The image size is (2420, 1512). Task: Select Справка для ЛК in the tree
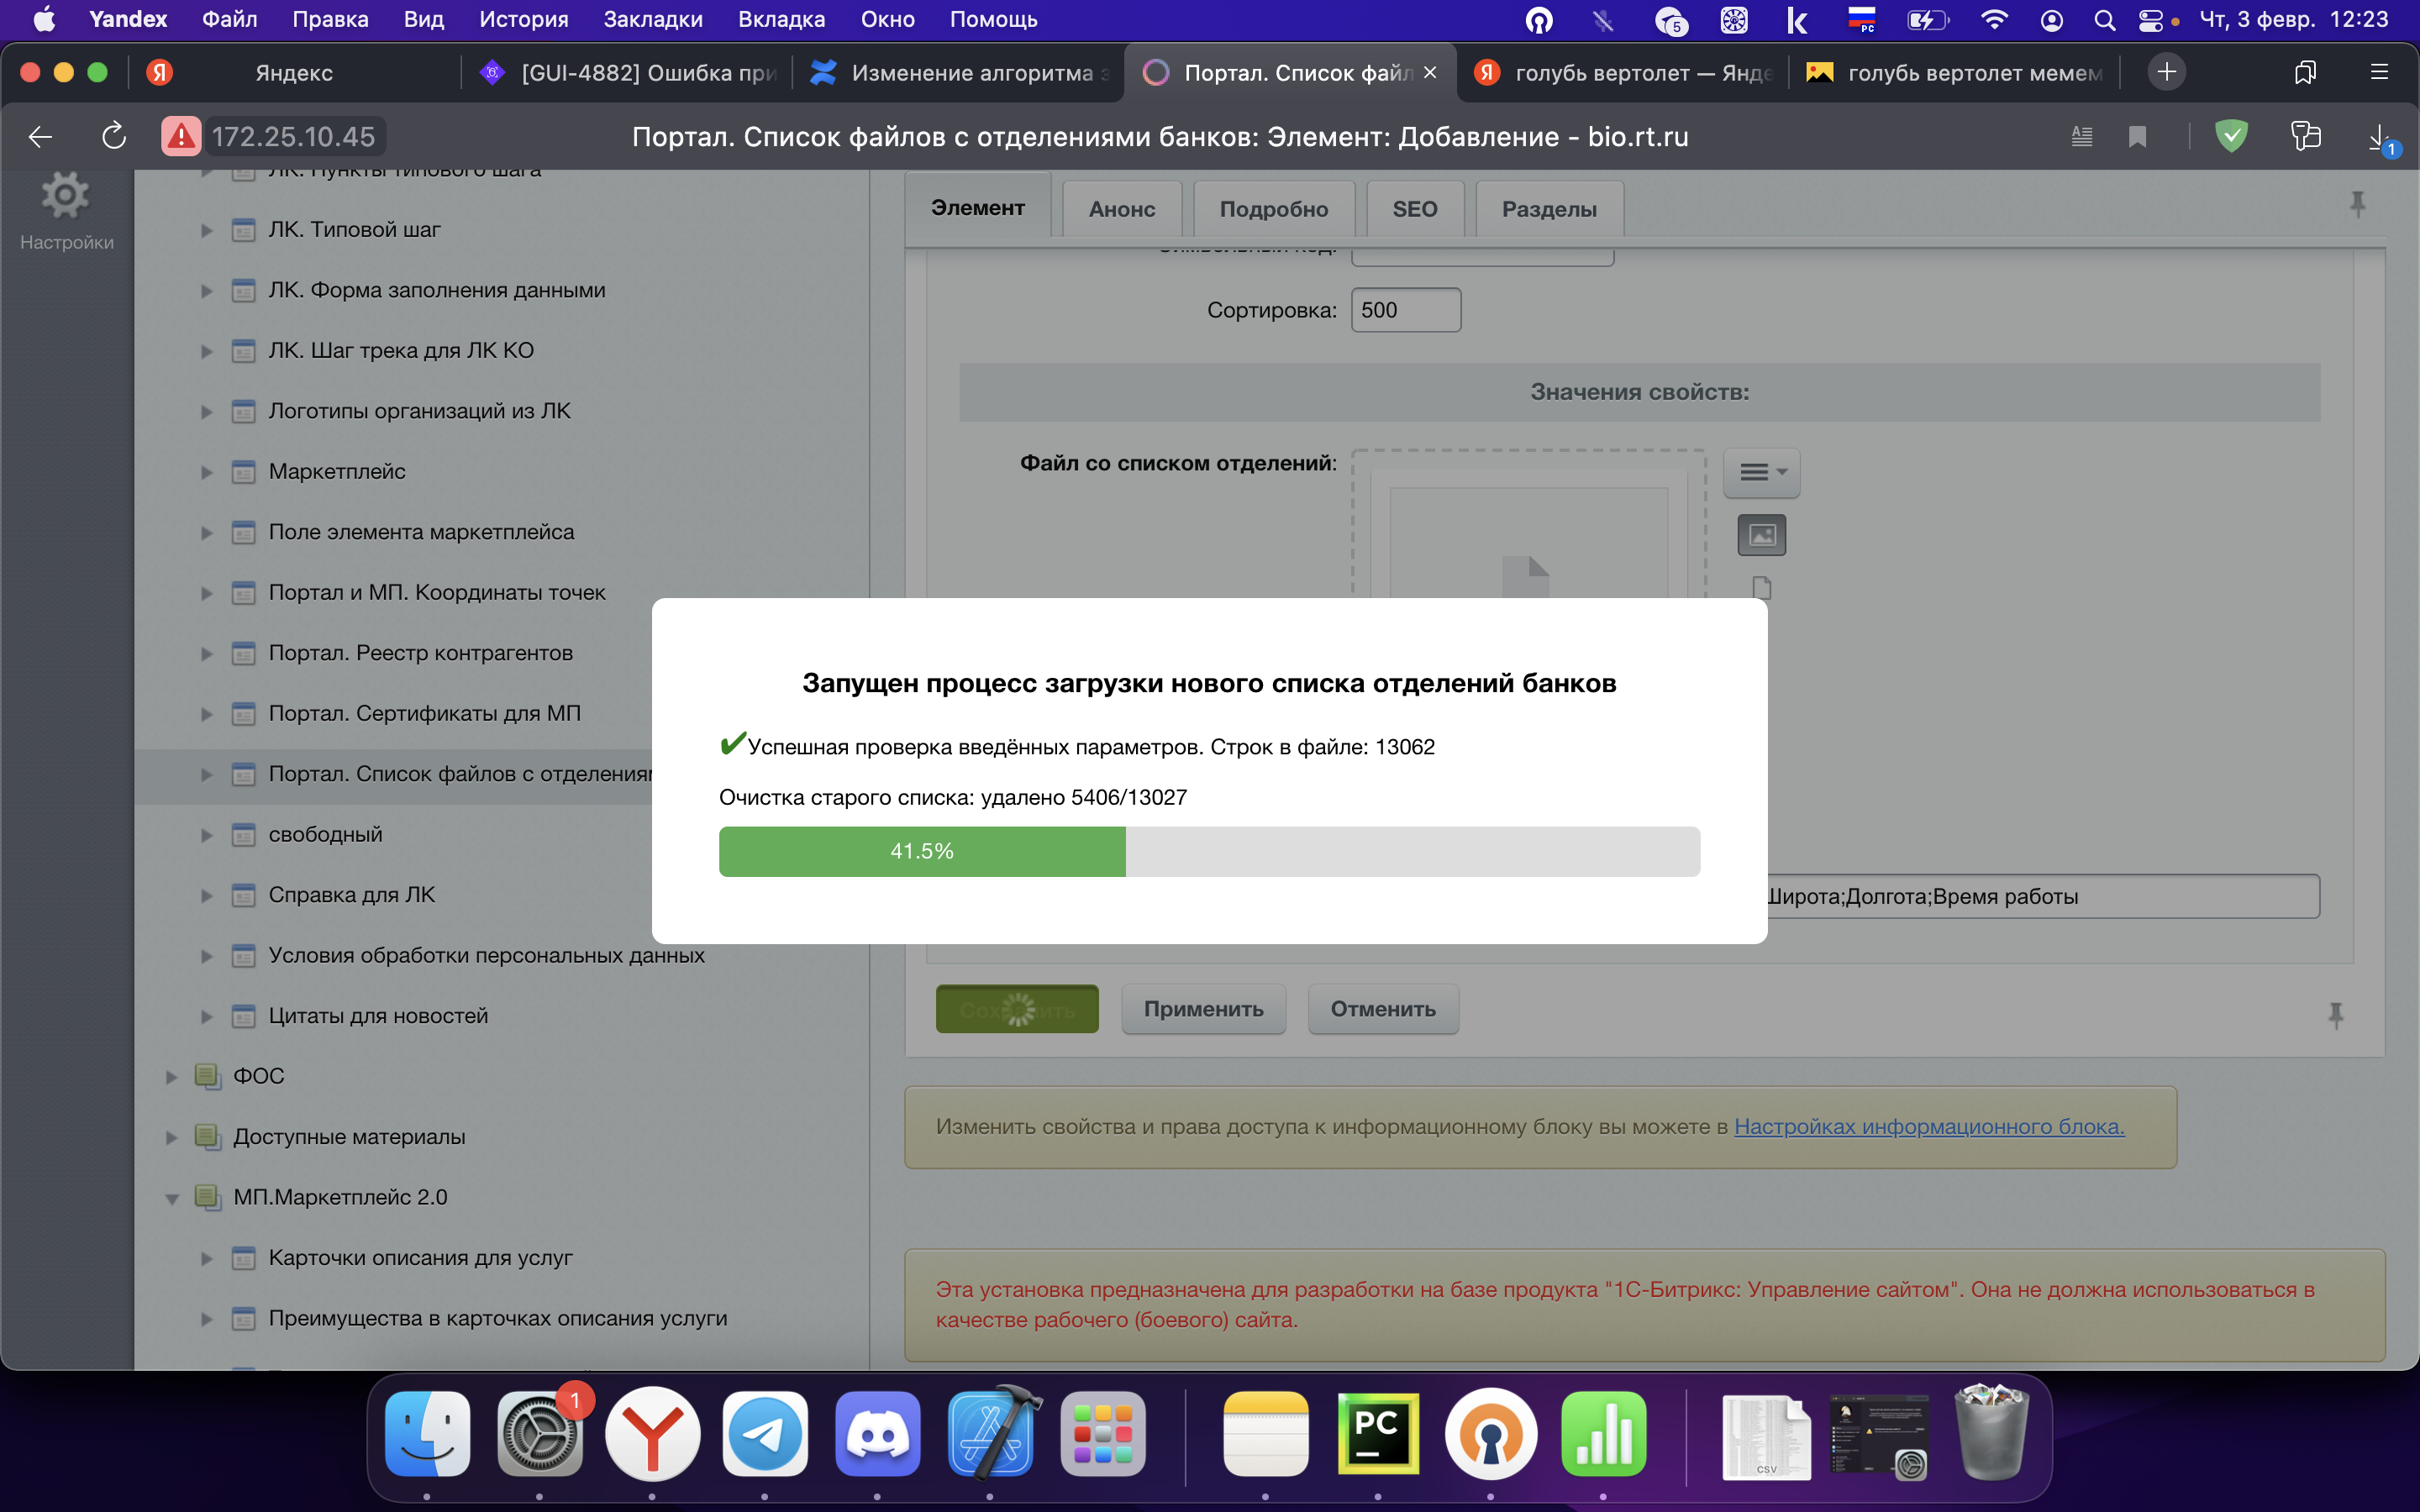click(351, 895)
